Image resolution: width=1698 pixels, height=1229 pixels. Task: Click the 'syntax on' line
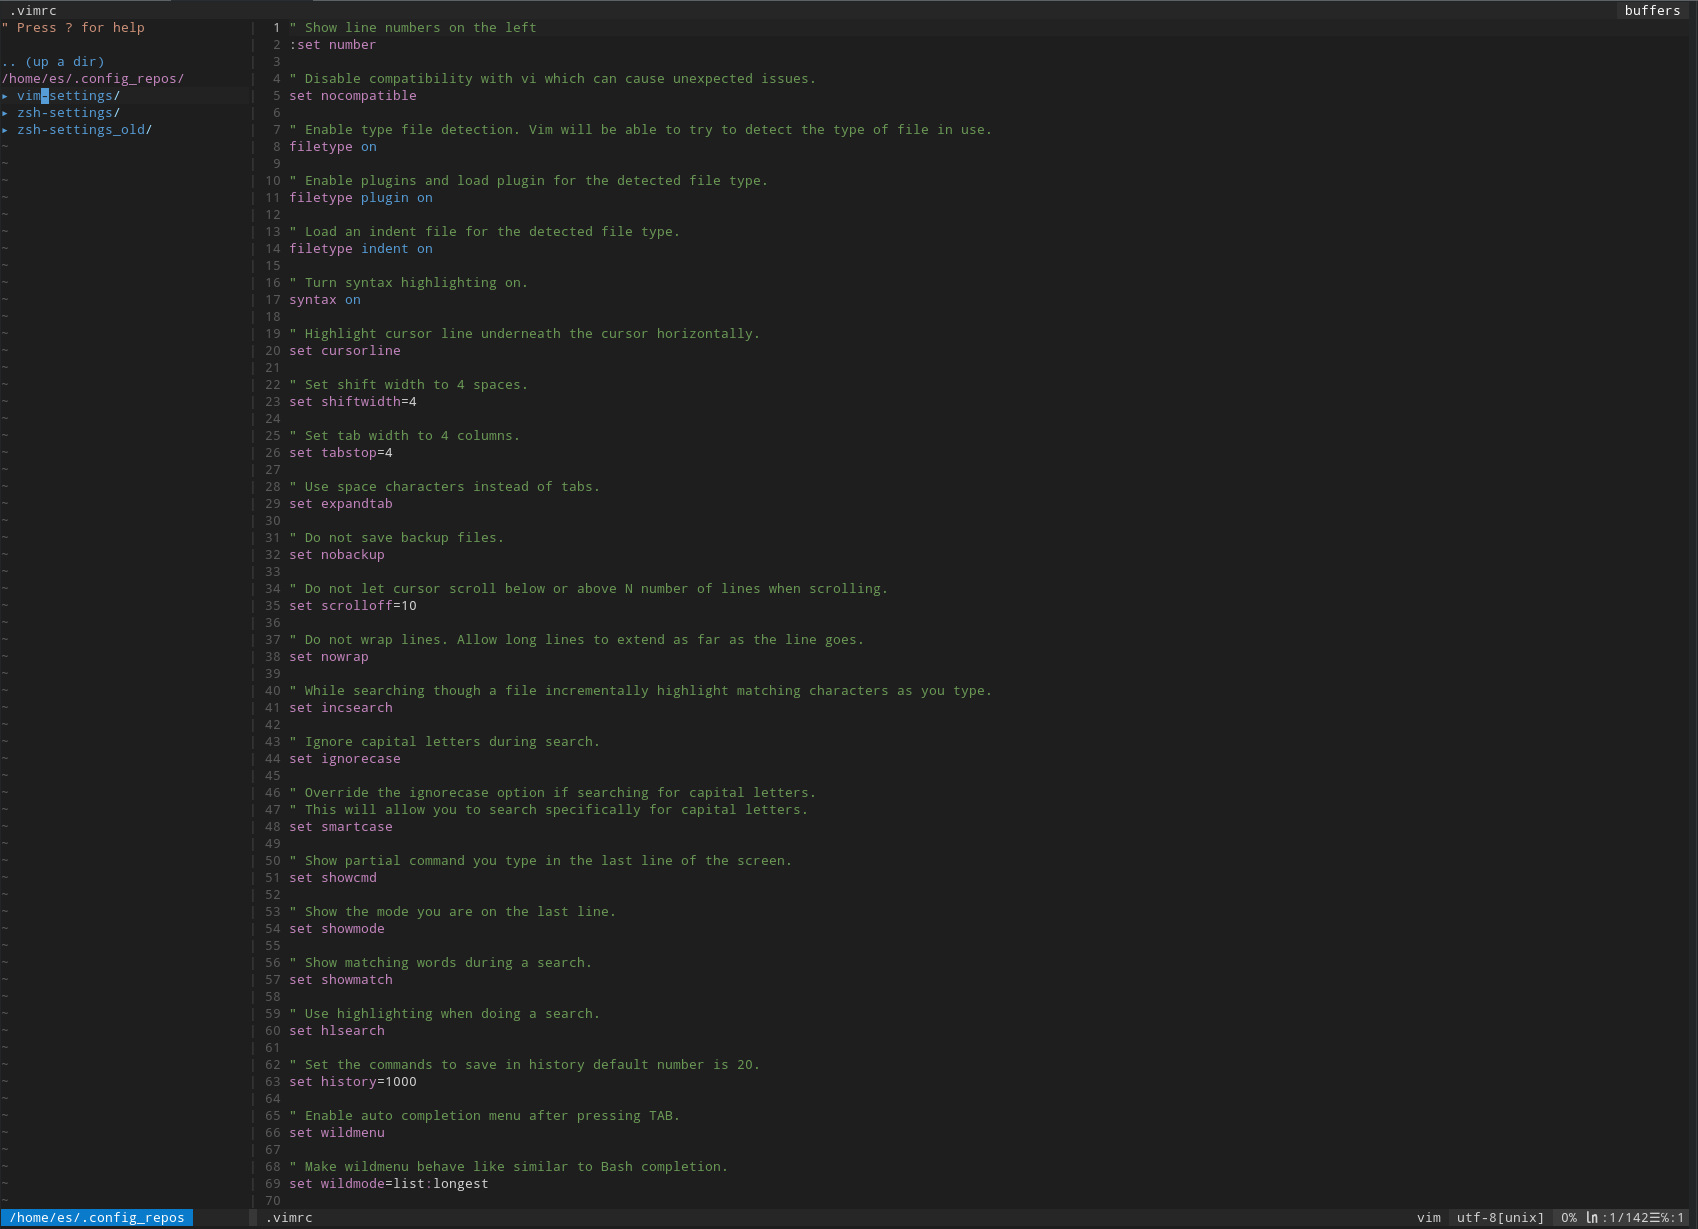325,300
